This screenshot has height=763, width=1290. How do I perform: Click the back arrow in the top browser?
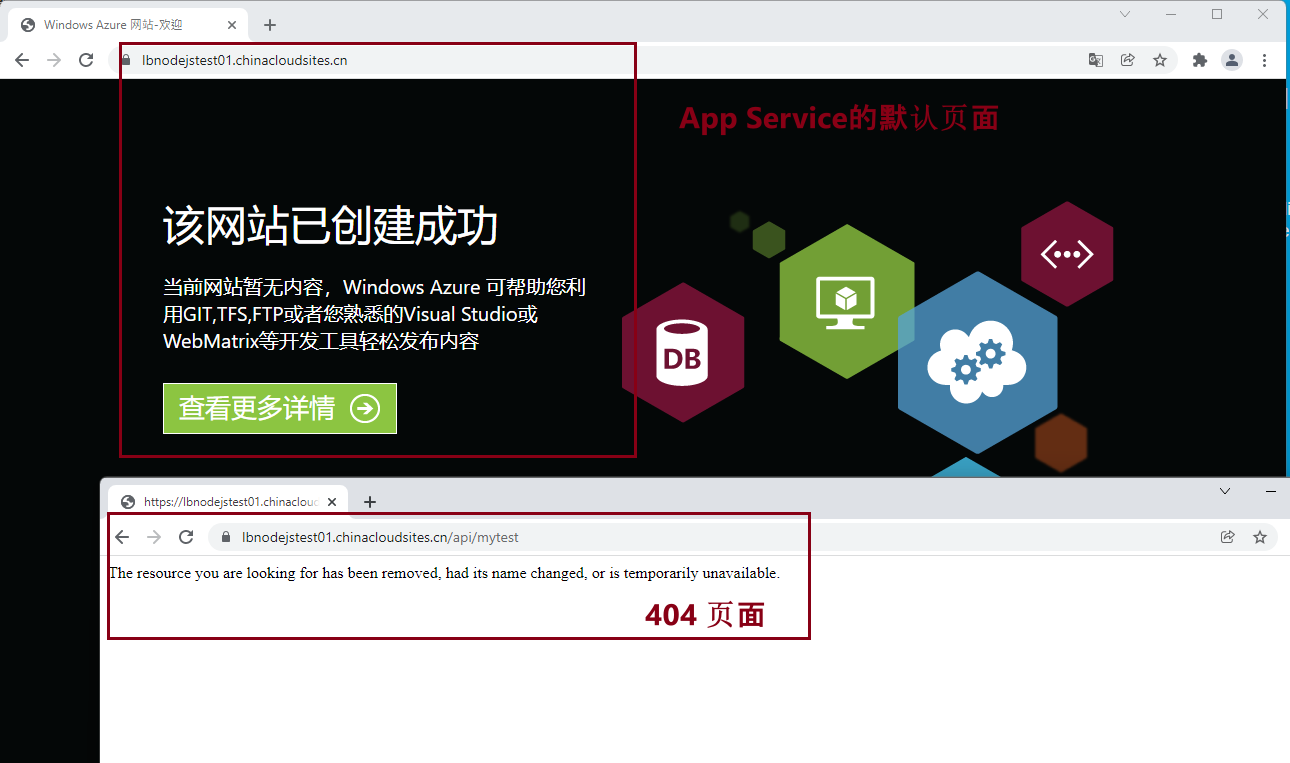click(x=22, y=60)
